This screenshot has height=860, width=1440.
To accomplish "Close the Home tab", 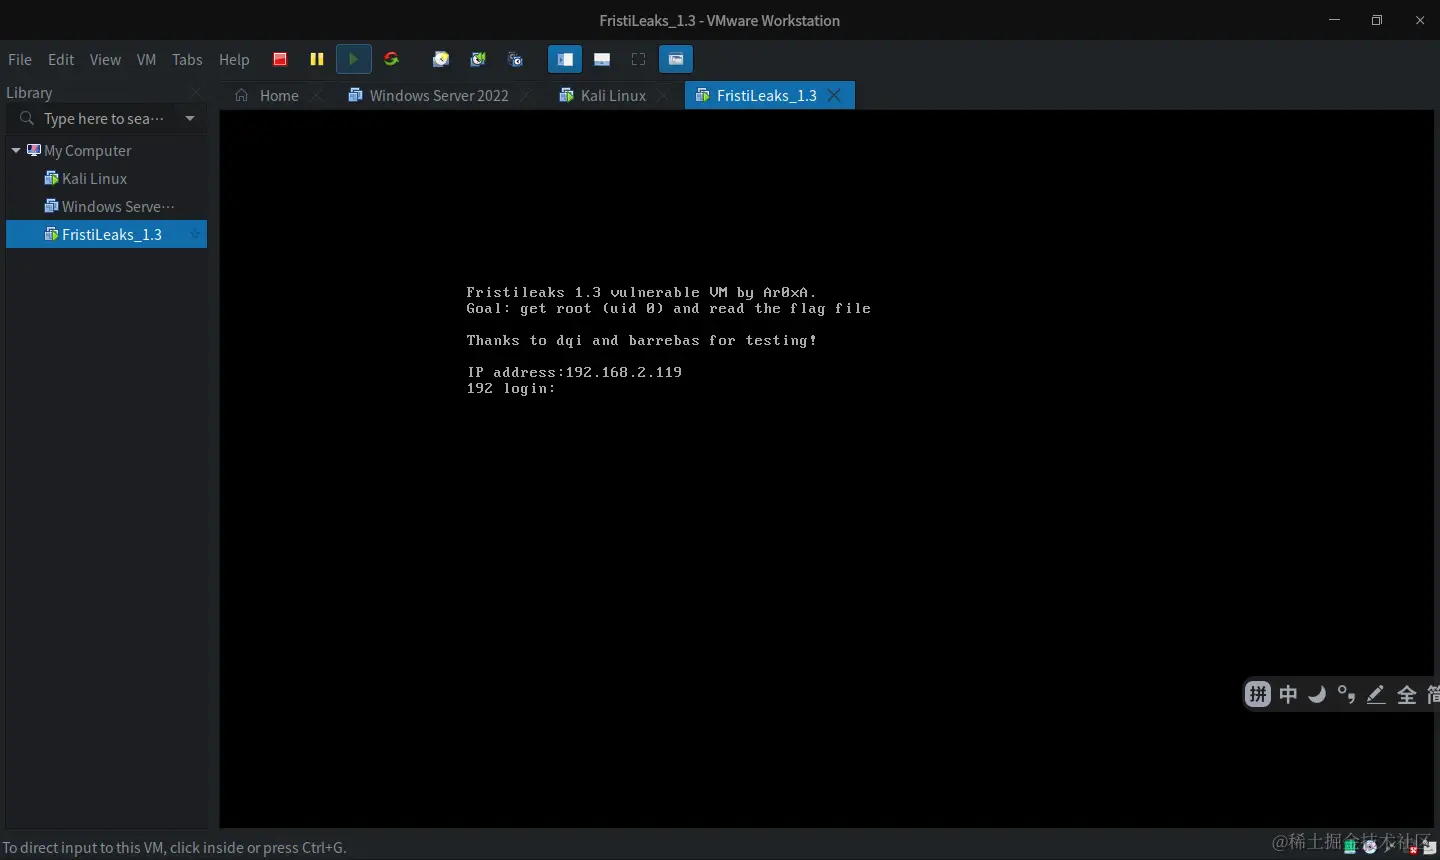I will click(x=316, y=95).
